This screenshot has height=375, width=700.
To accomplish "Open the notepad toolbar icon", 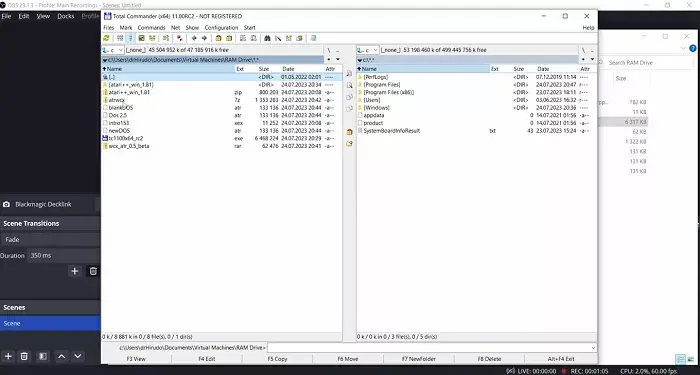I will (x=313, y=38).
